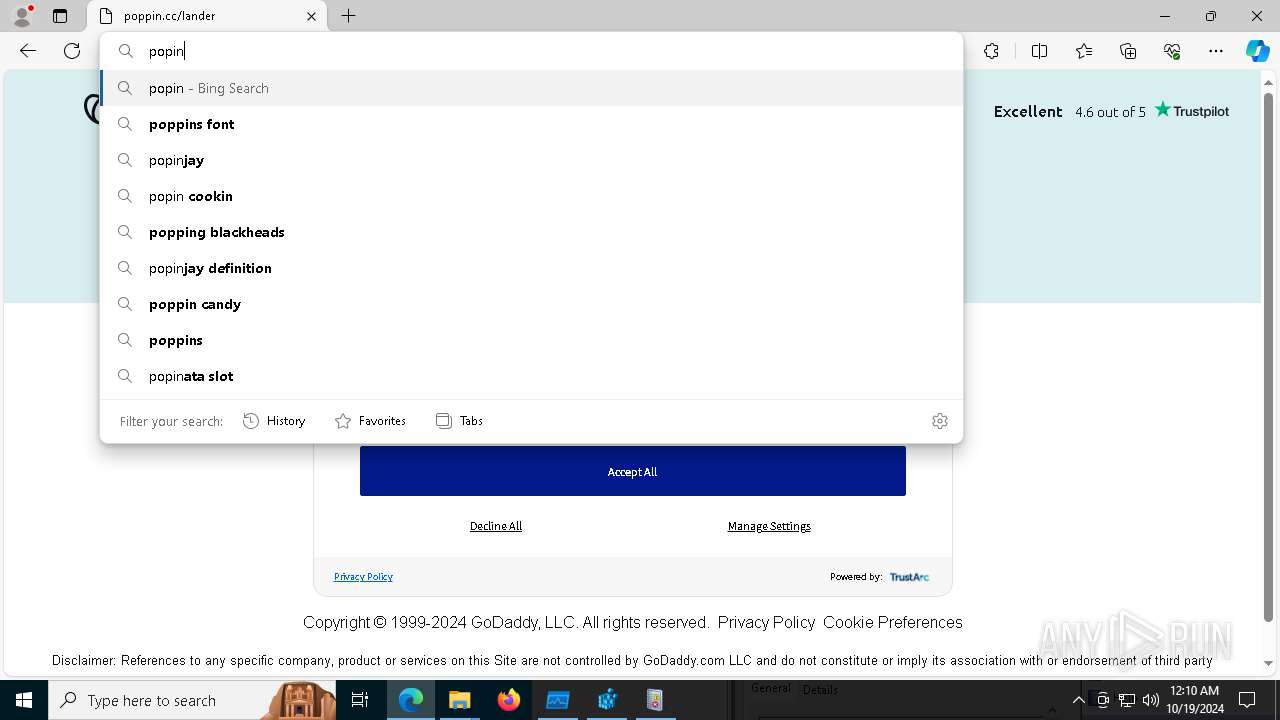1280x720 pixels.
Task: Open Copilot sidebar icon
Action: click(x=1257, y=51)
